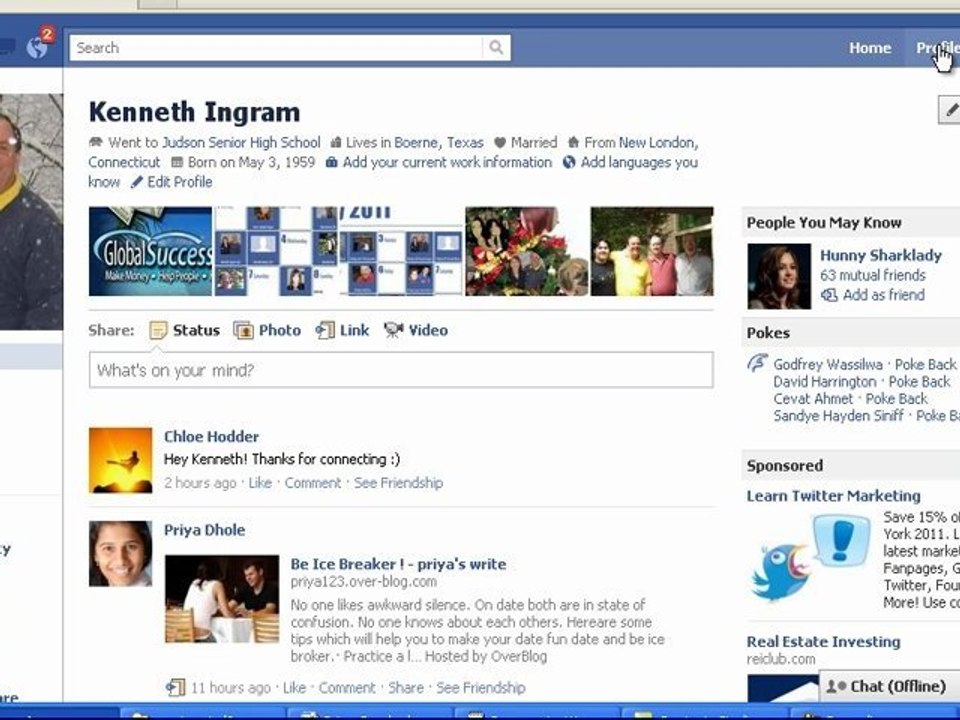Click the pencil edit icon at top right
The height and width of the screenshot is (720, 960).
[950, 110]
